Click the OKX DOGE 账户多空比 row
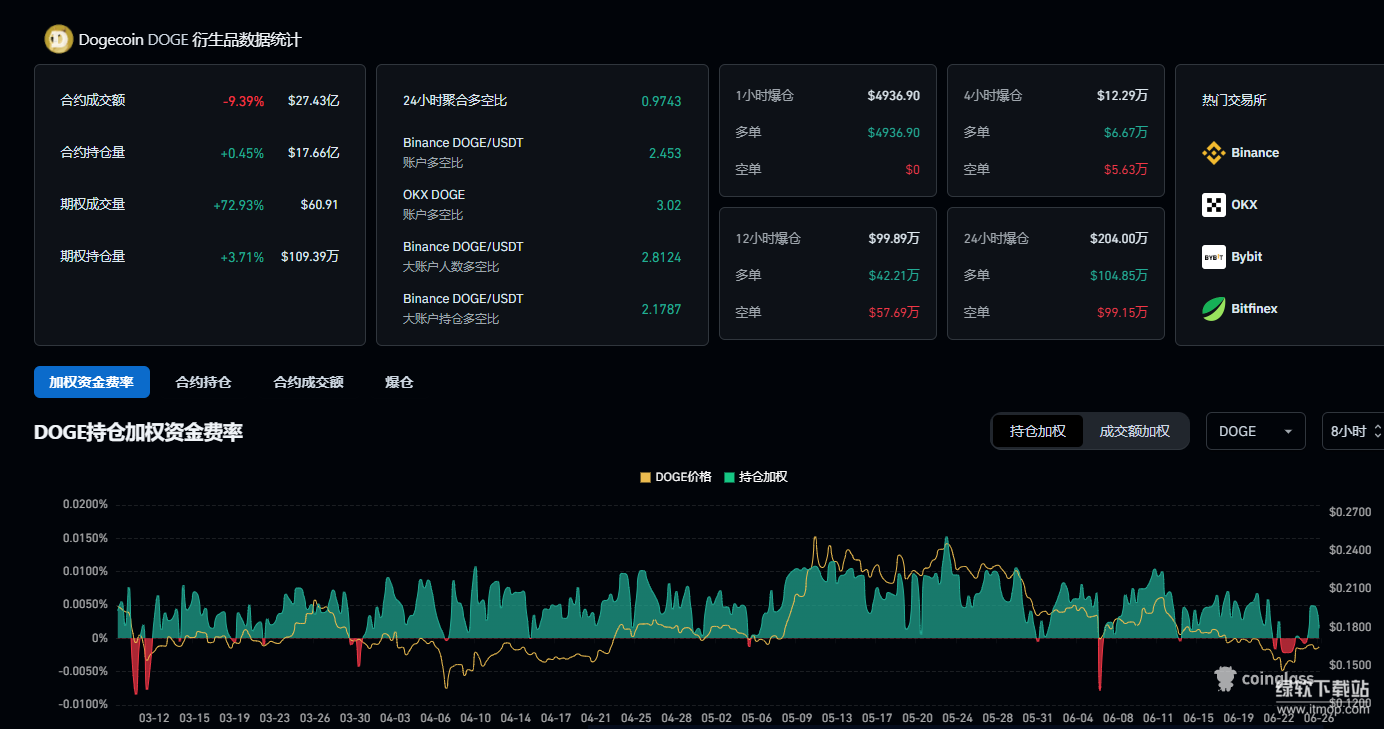The image size is (1384, 729). click(x=542, y=205)
